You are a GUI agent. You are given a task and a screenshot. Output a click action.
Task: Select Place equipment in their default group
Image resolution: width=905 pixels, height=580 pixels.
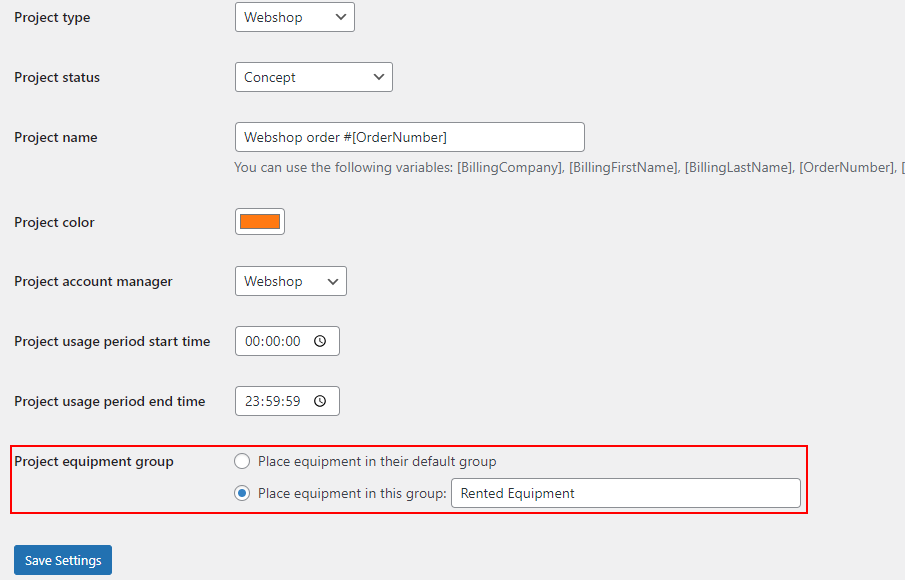click(242, 461)
